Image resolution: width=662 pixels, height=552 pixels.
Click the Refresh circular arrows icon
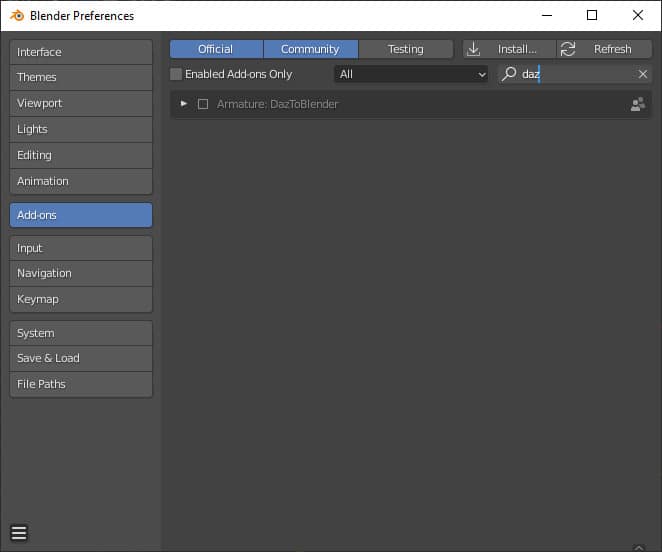567,49
